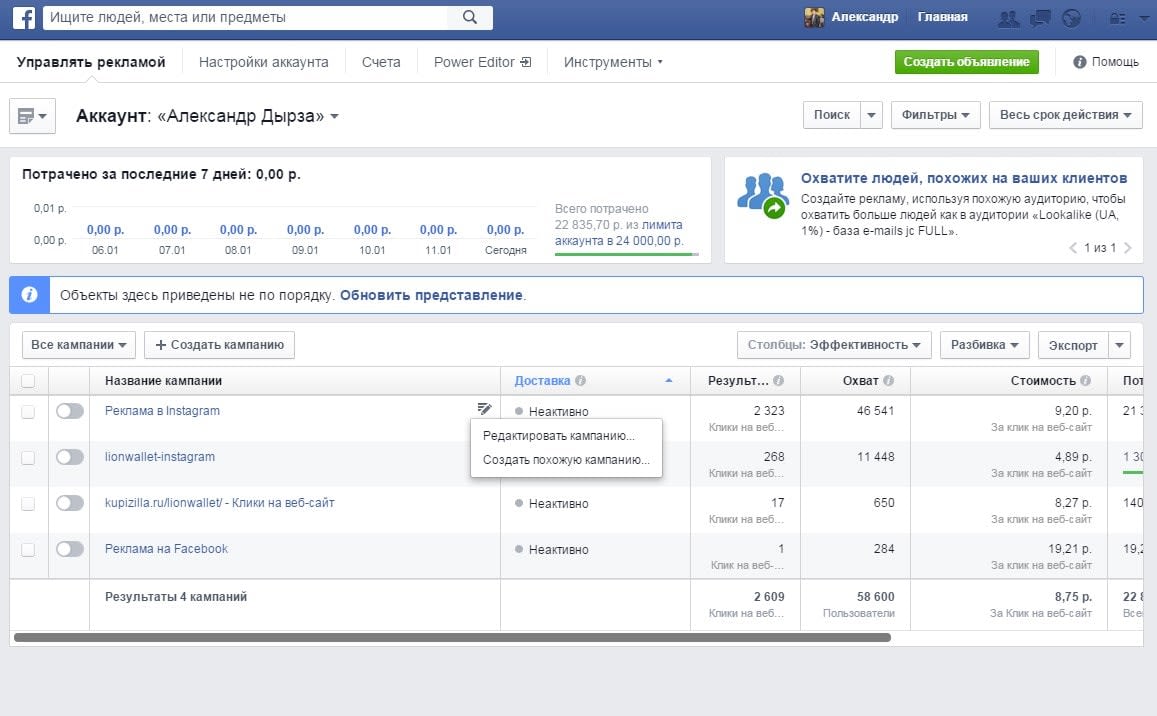Open account menu arrow in top bar
This screenshot has height=716, width=1157.
[1143, 18]
